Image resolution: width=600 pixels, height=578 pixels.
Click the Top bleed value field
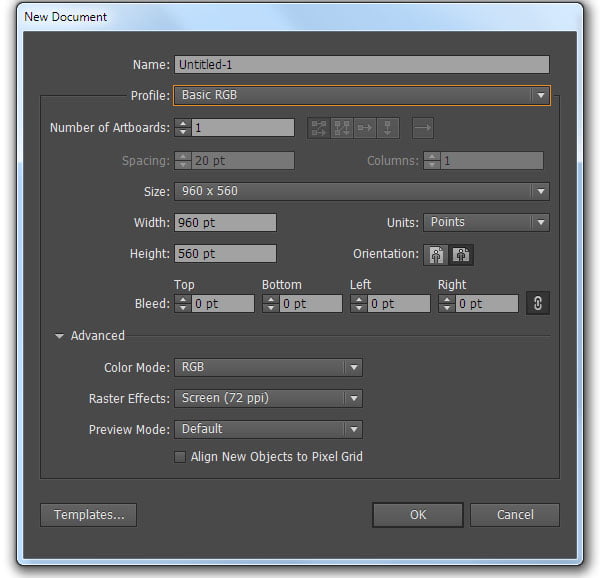[x=223, y=304]
